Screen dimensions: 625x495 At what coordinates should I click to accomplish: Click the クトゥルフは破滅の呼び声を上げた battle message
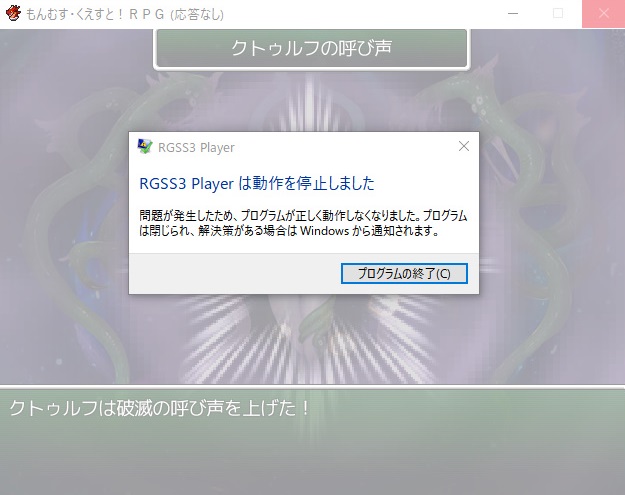[159, 408]
